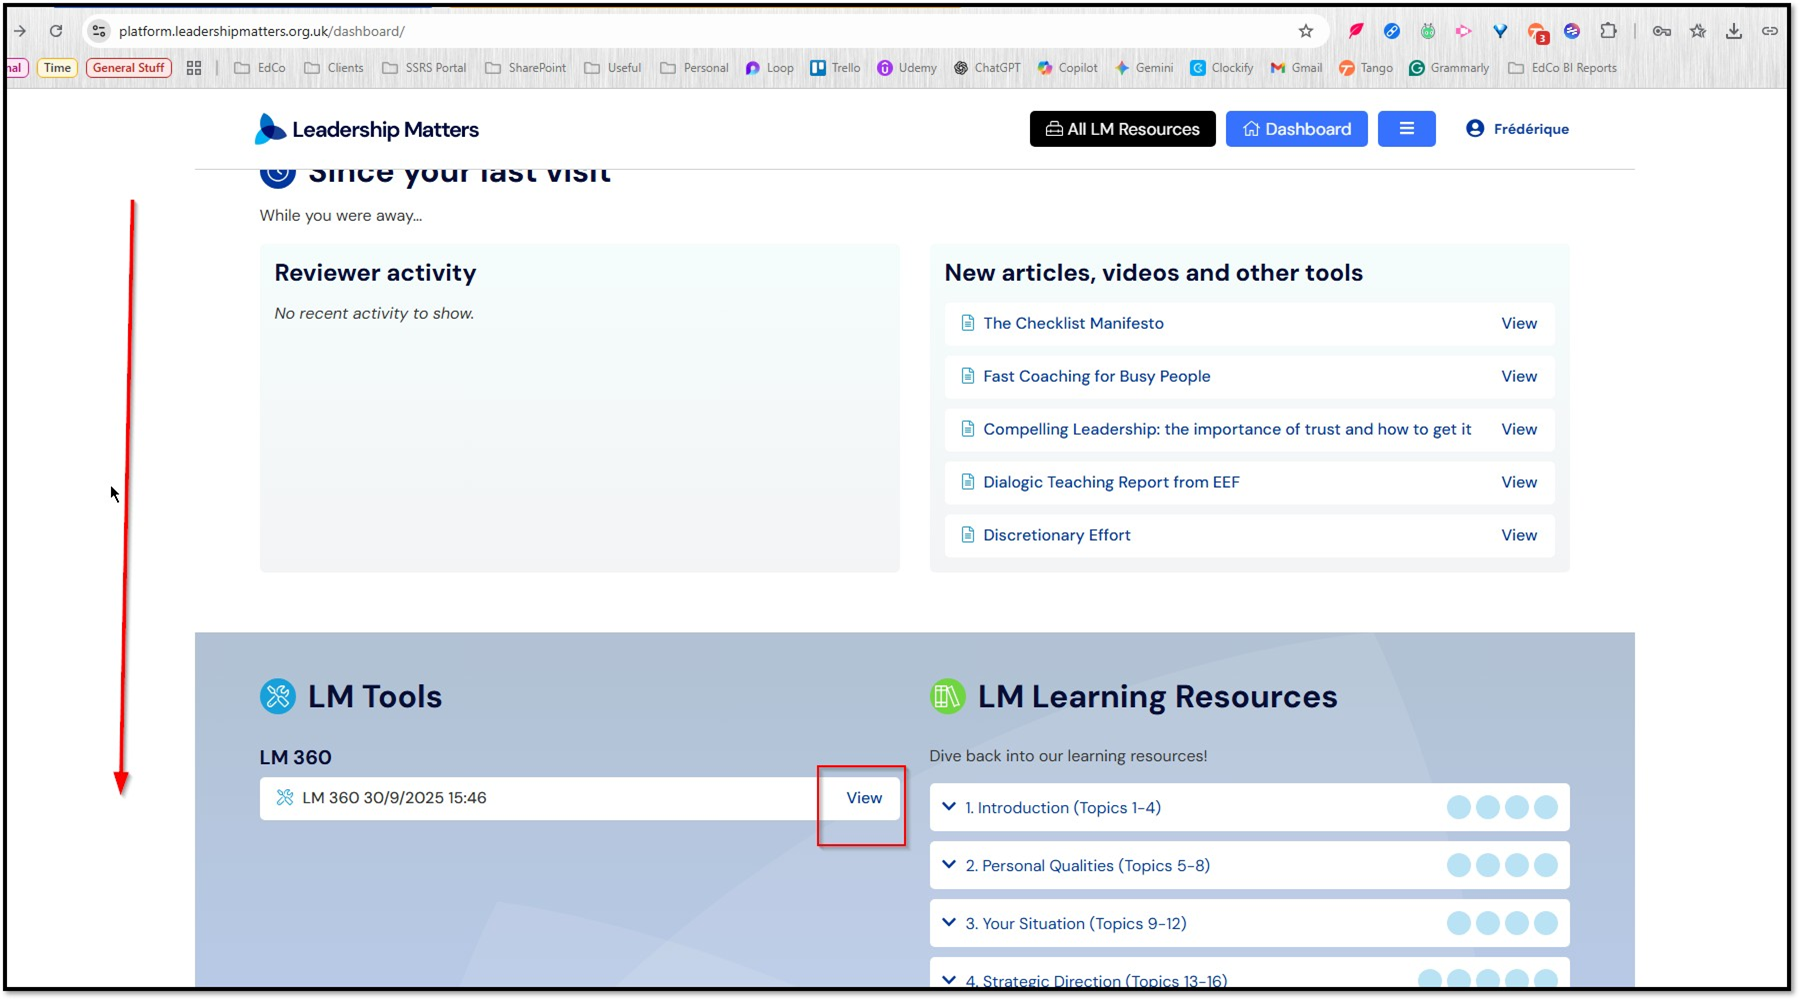
Task: Open the Clockify bookmark
Action: tap(1221, 68)
